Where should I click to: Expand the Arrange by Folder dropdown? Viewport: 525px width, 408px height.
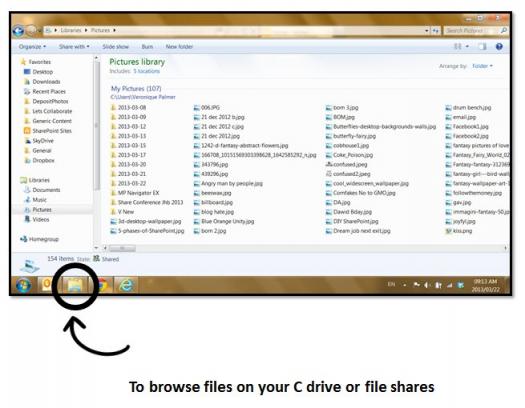pyautogui.click(x=482, y=66)
